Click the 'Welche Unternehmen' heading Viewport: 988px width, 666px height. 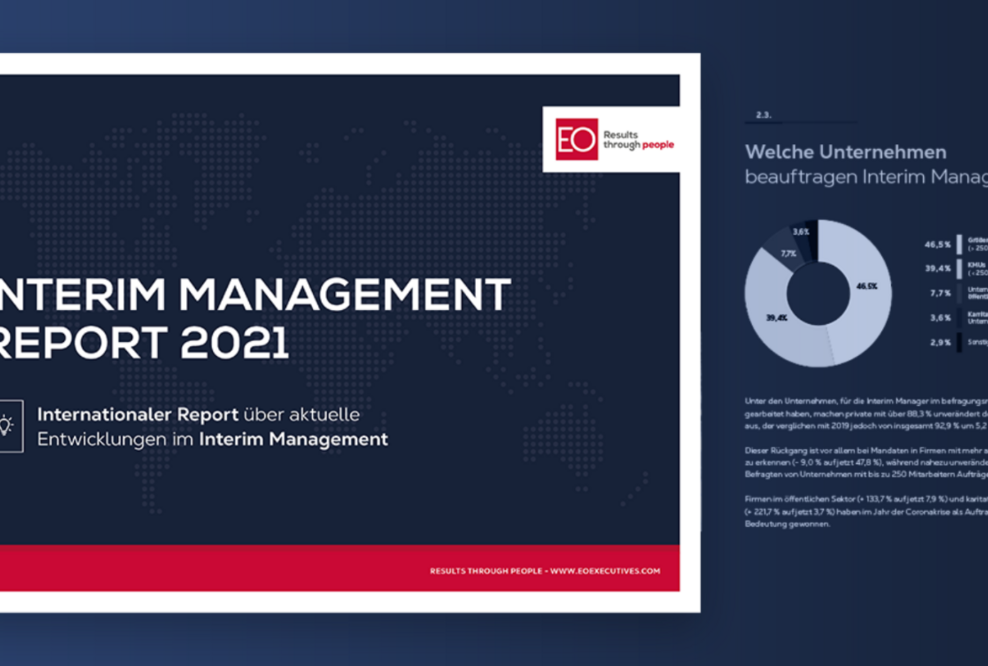click(845, 152)
